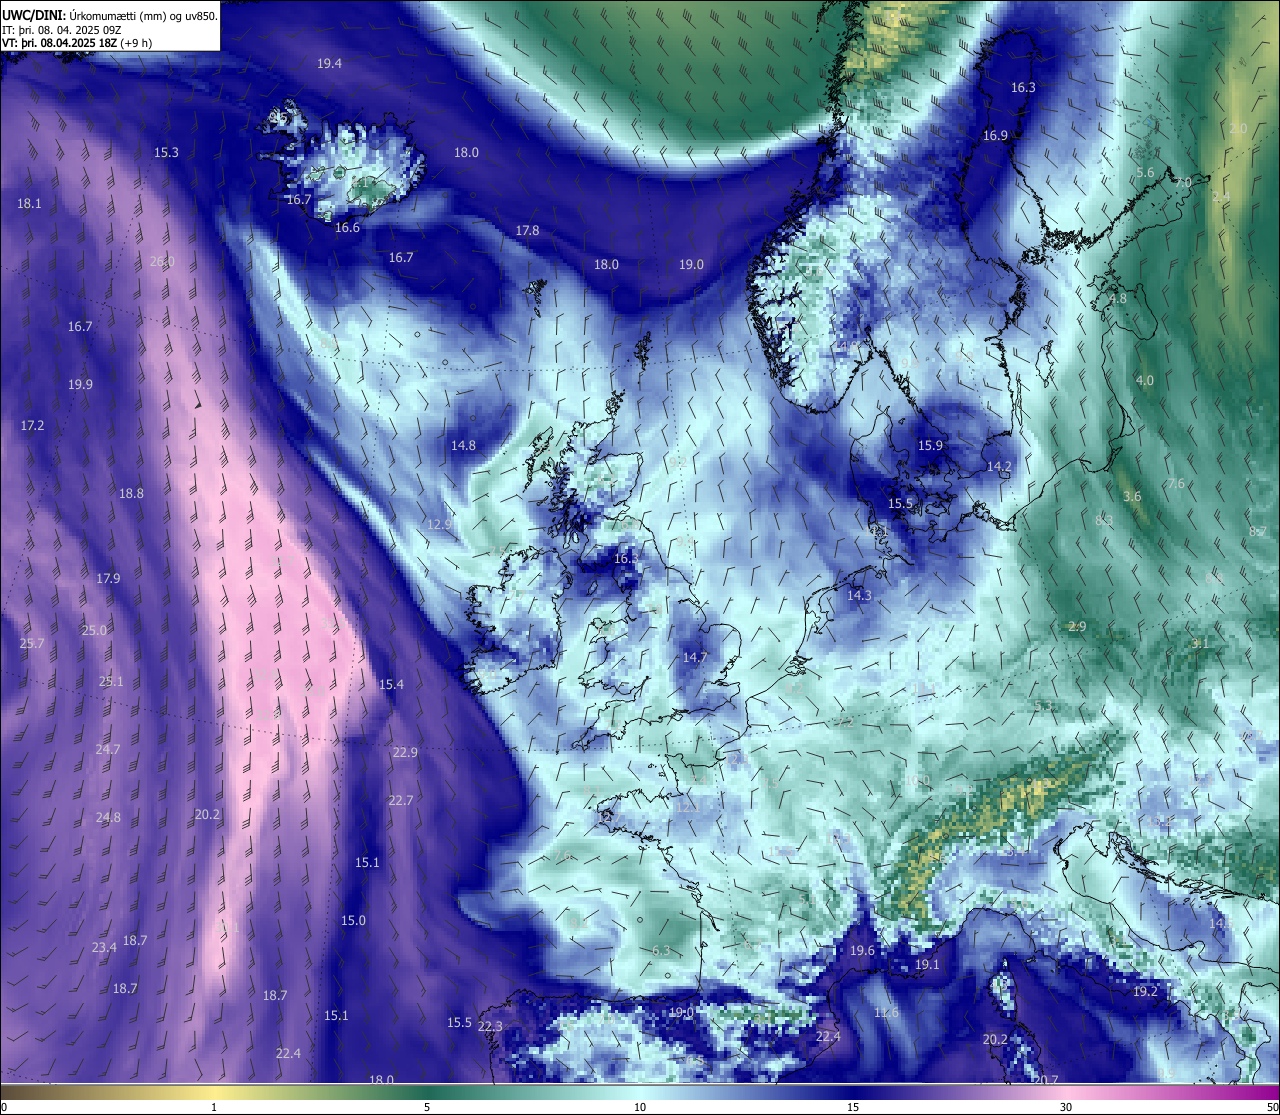
Task: Click the VT 18Z (+9 h) valid time line
Action: (x=77, y=43)
